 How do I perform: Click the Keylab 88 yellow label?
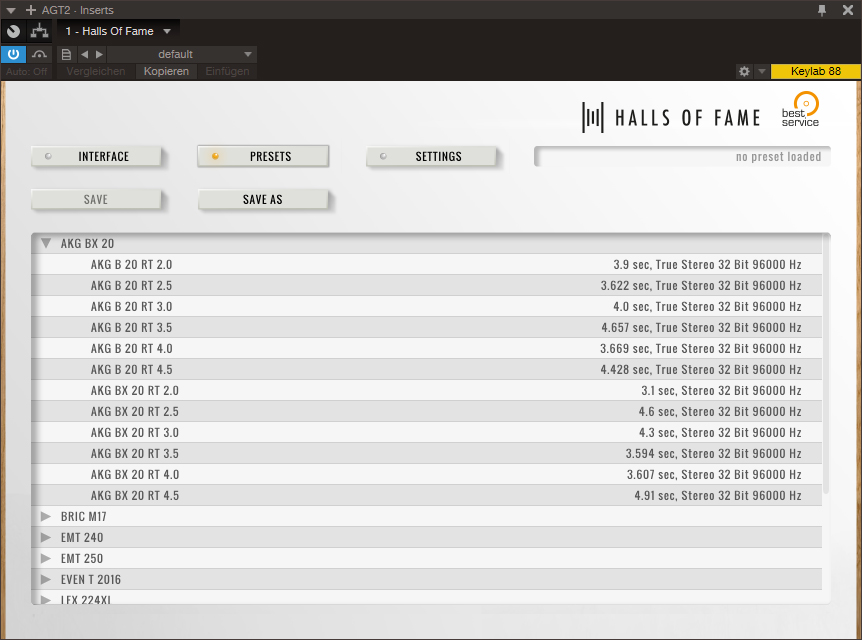(x=815, y=71)
